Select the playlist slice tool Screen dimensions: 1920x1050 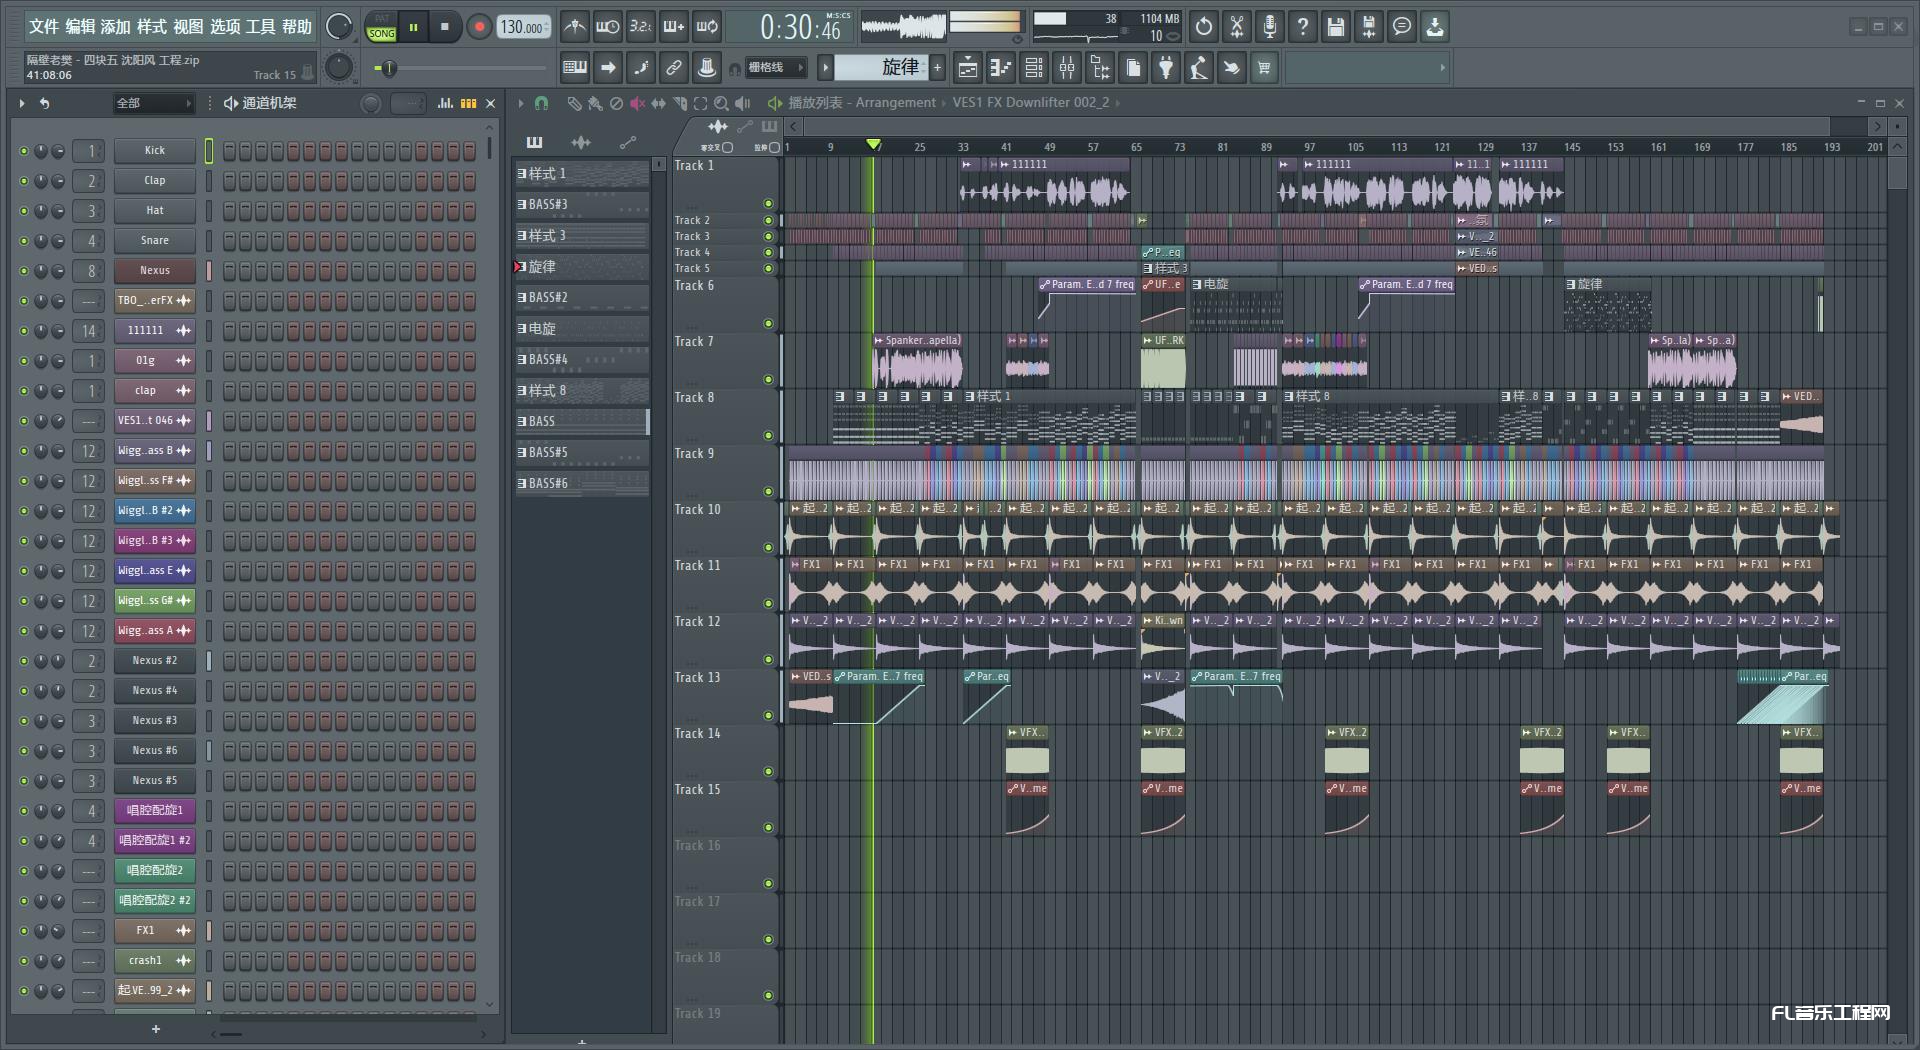[x=679, y=103]
